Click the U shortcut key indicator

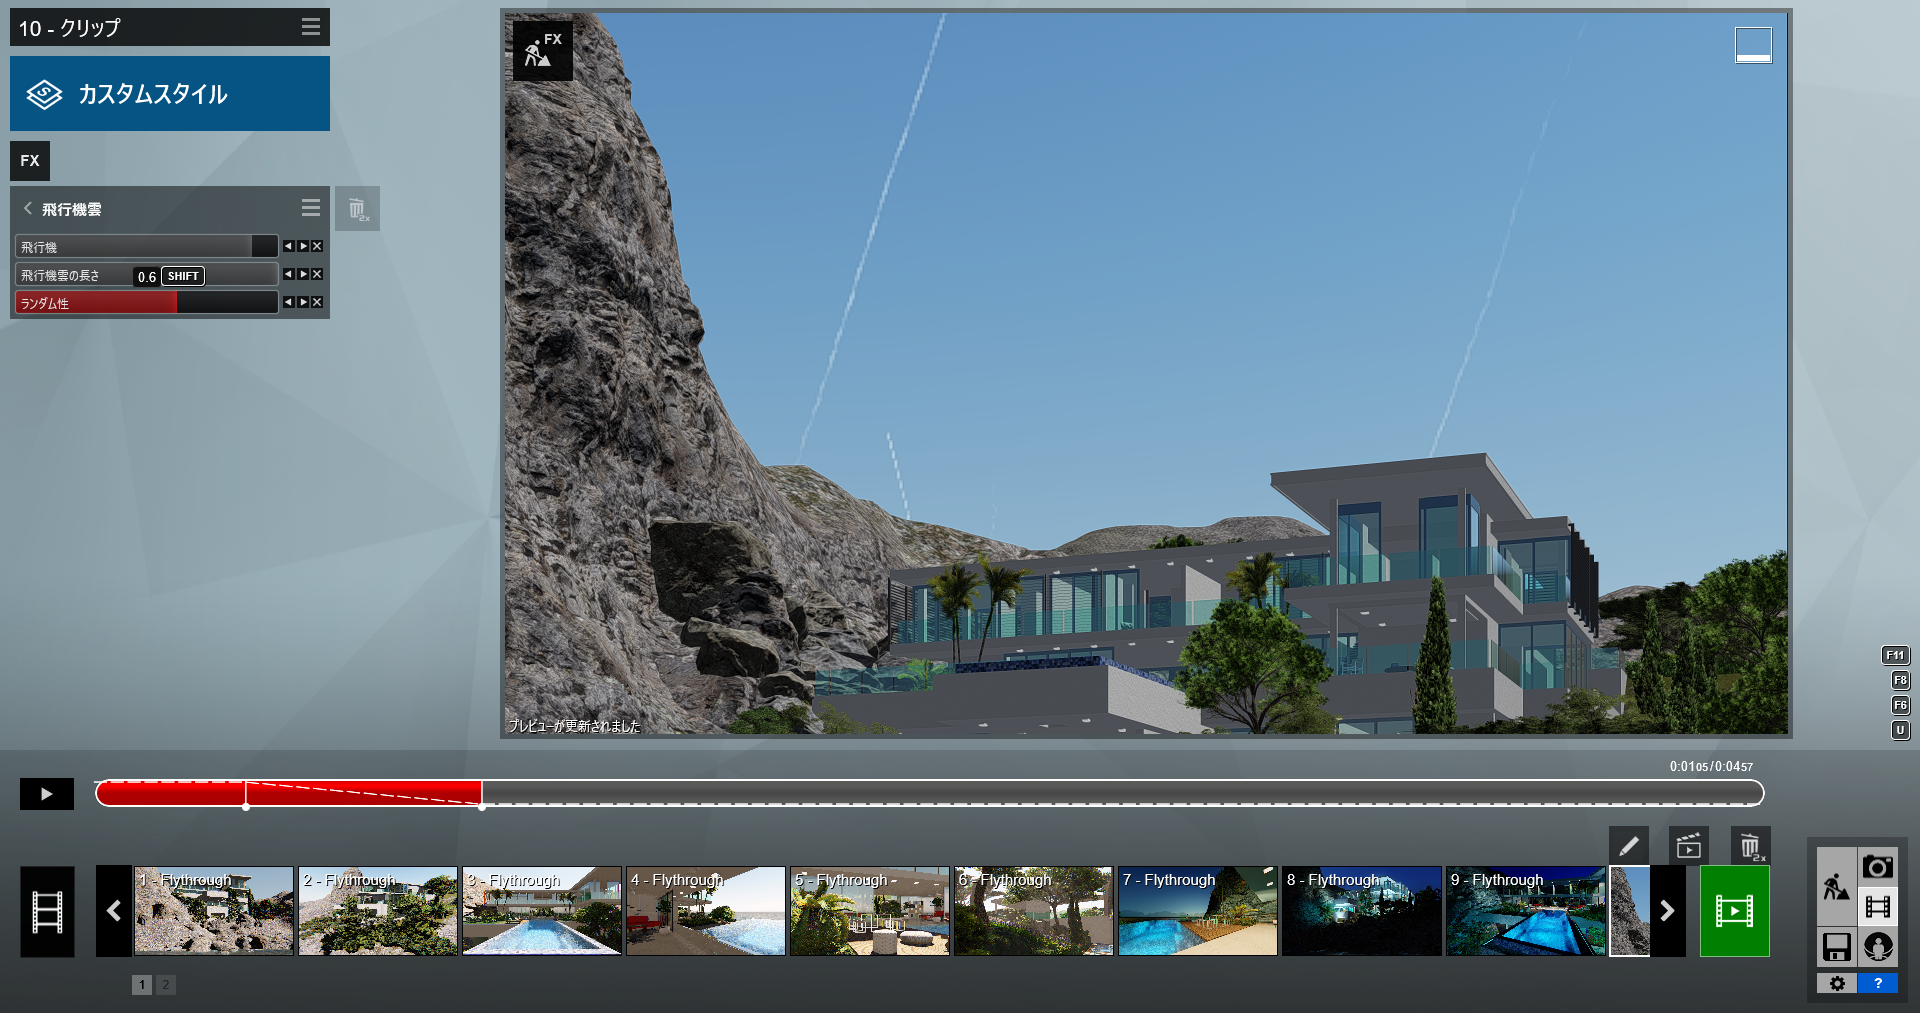coord(1900,731)
